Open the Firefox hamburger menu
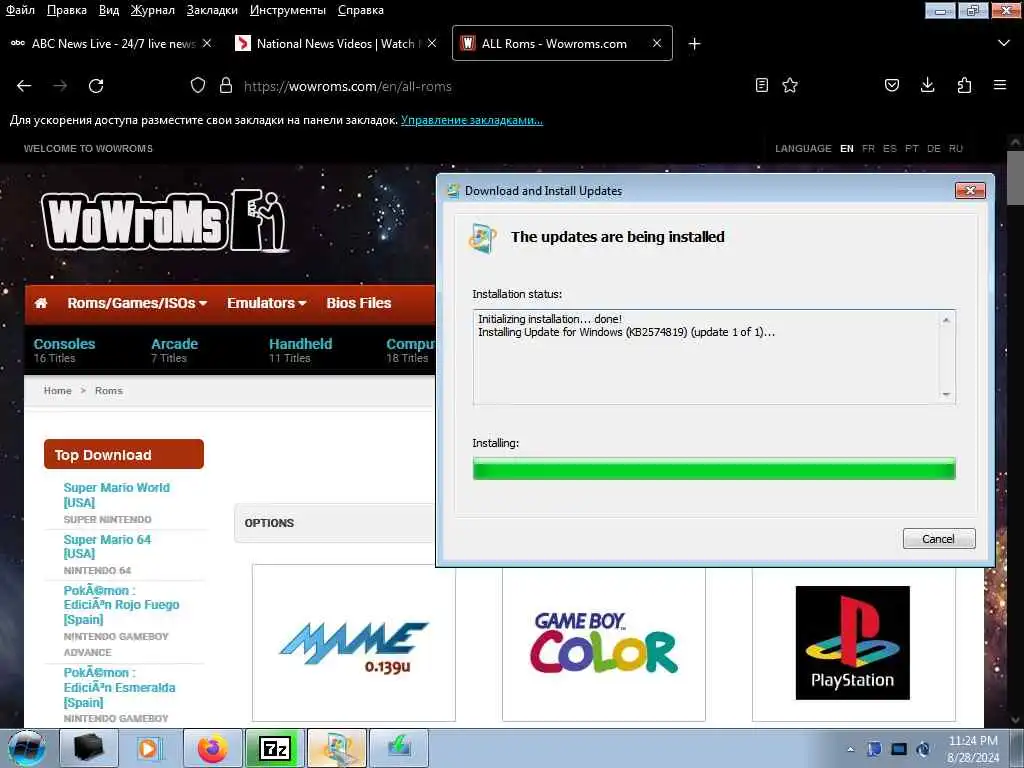1024x768 pixels. [1000, 85]
